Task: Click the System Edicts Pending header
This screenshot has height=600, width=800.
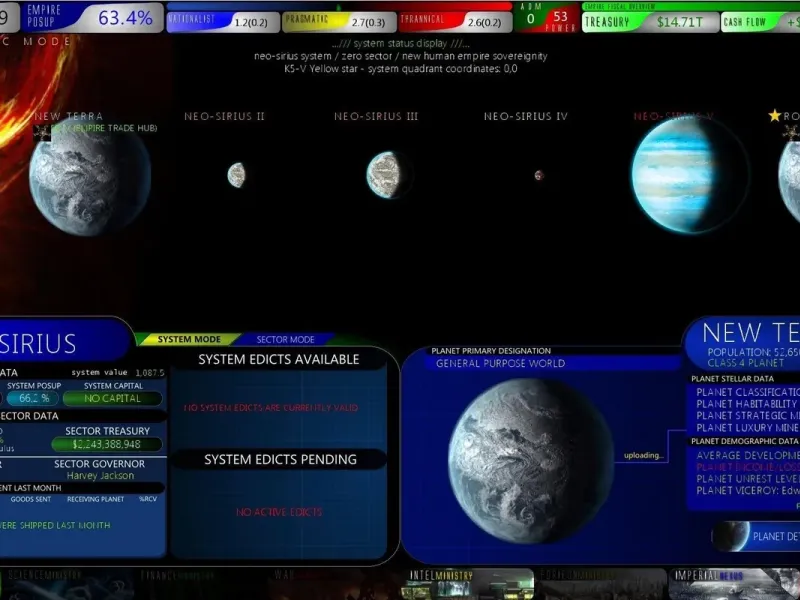Action: click(280, 459)
